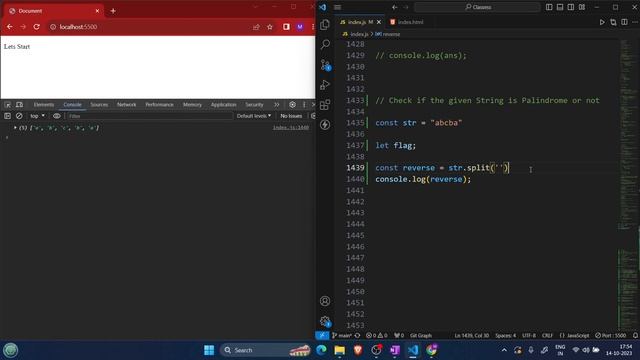Toggle the console sidebar
This screenshot has width=640, height=360.
[7, 116]
